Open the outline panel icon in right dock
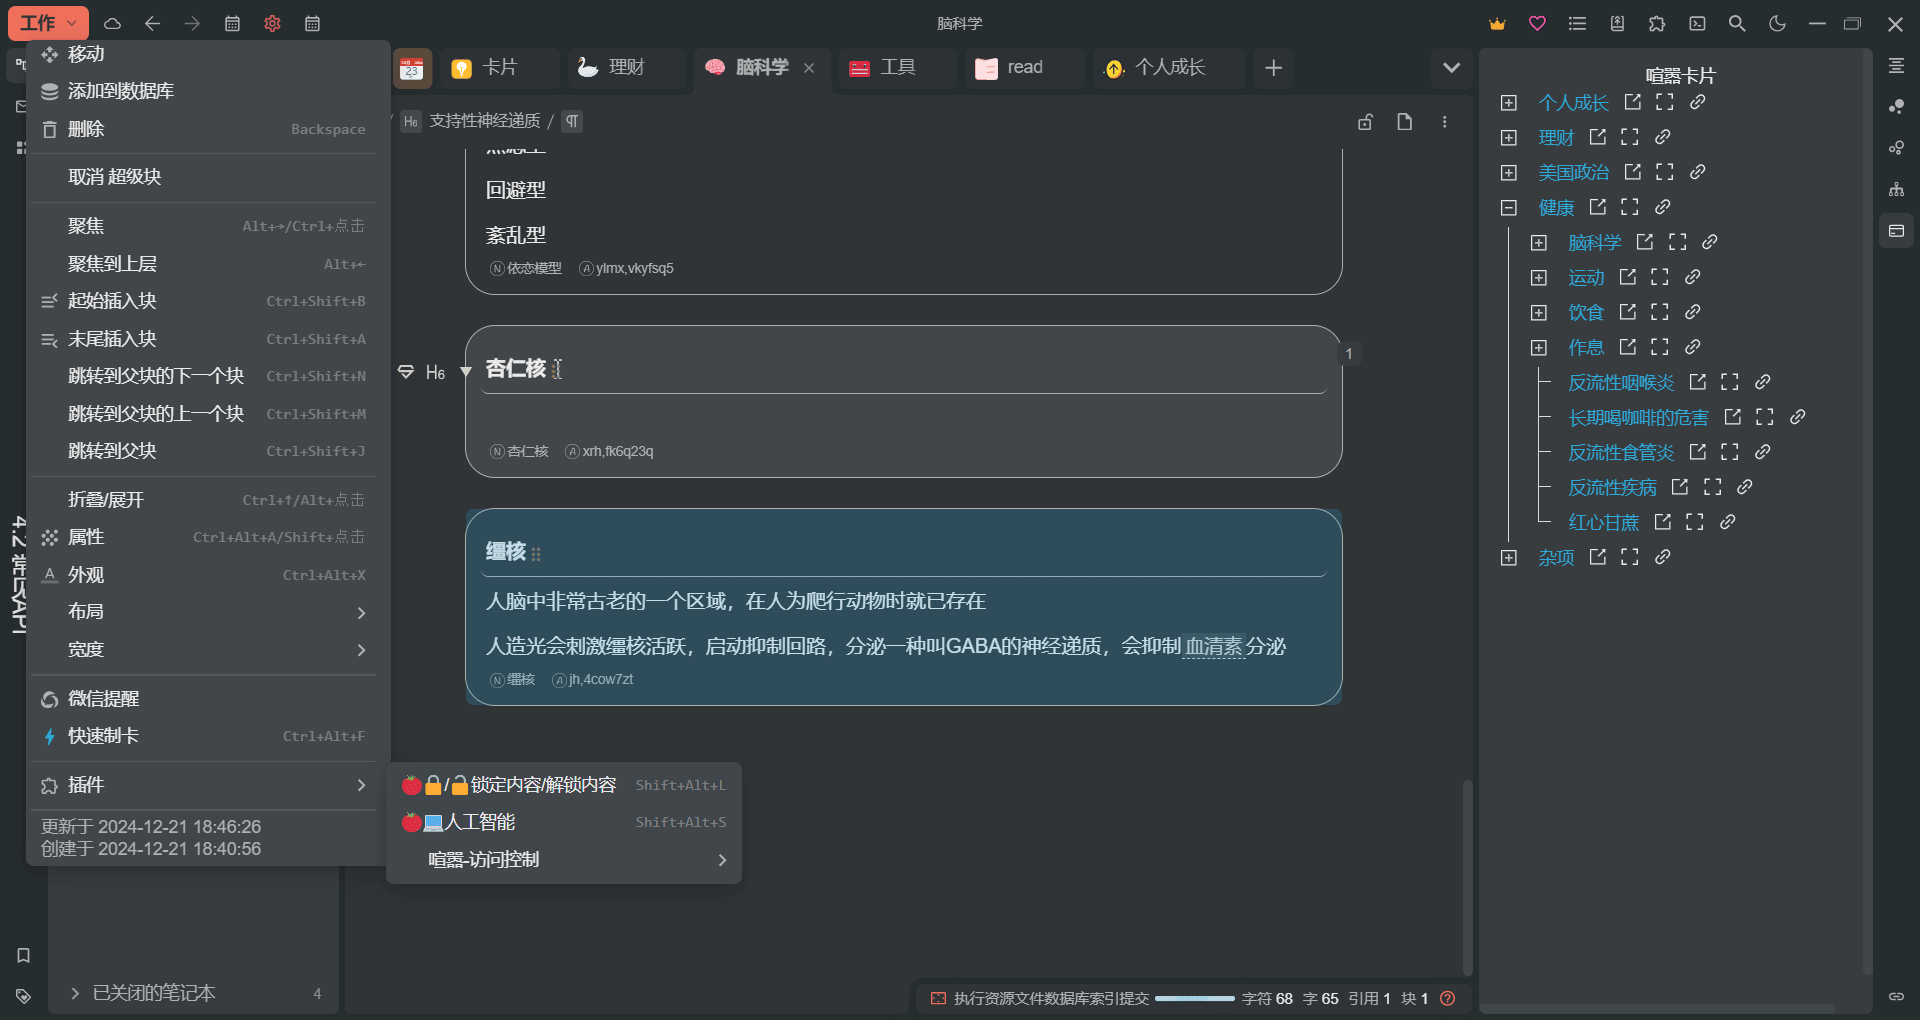Screen dimensions: 1920x1020 tap(1897, 66)
